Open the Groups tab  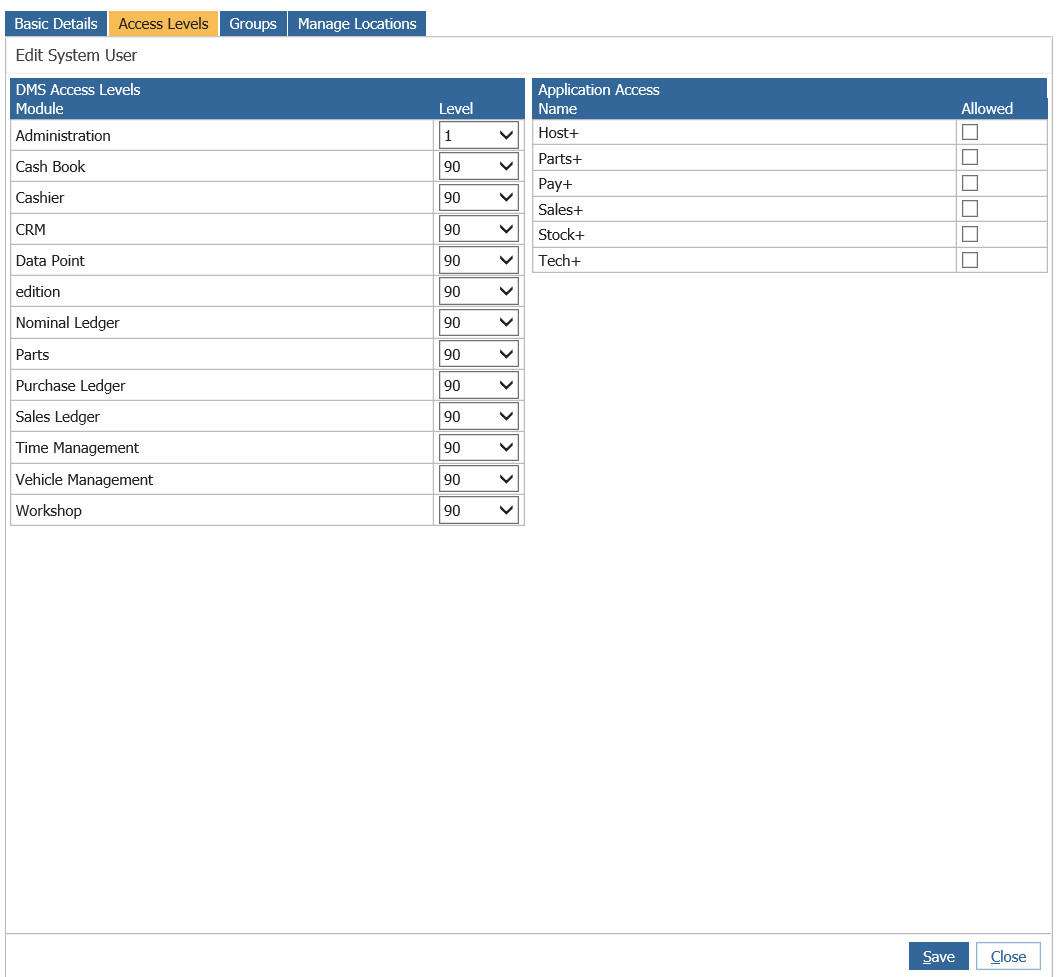(253, 24)
